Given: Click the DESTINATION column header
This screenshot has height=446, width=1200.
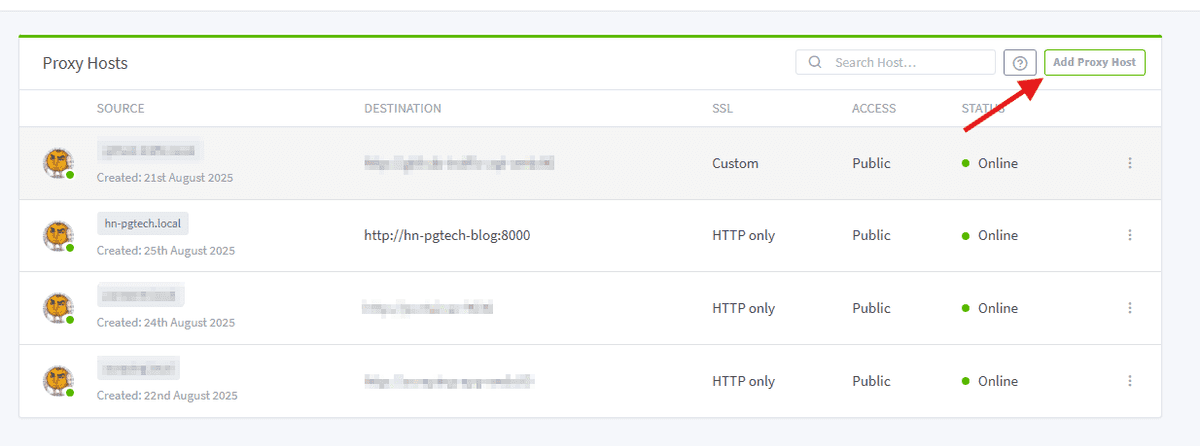Looking at the screenshot, I should pos(402,108).
